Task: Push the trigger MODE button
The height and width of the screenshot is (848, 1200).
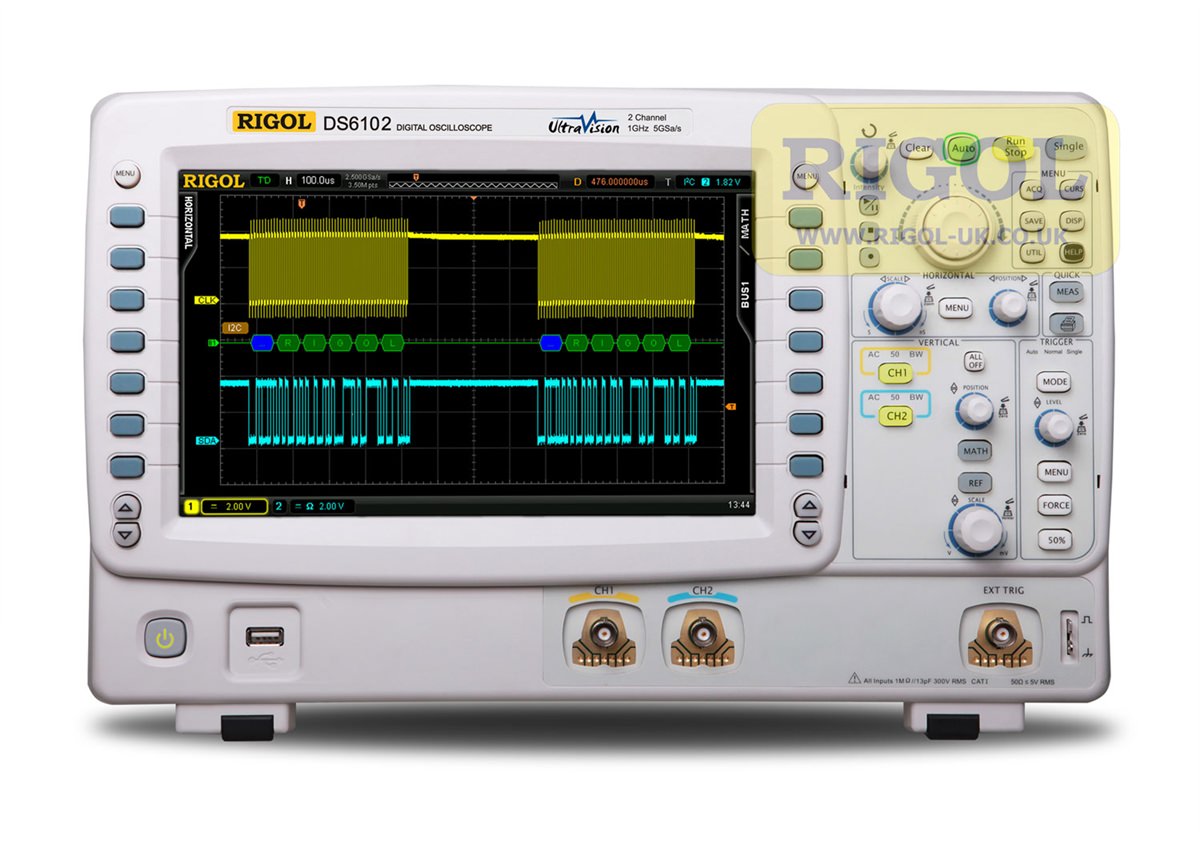Action: click(x=1054, y=382)
